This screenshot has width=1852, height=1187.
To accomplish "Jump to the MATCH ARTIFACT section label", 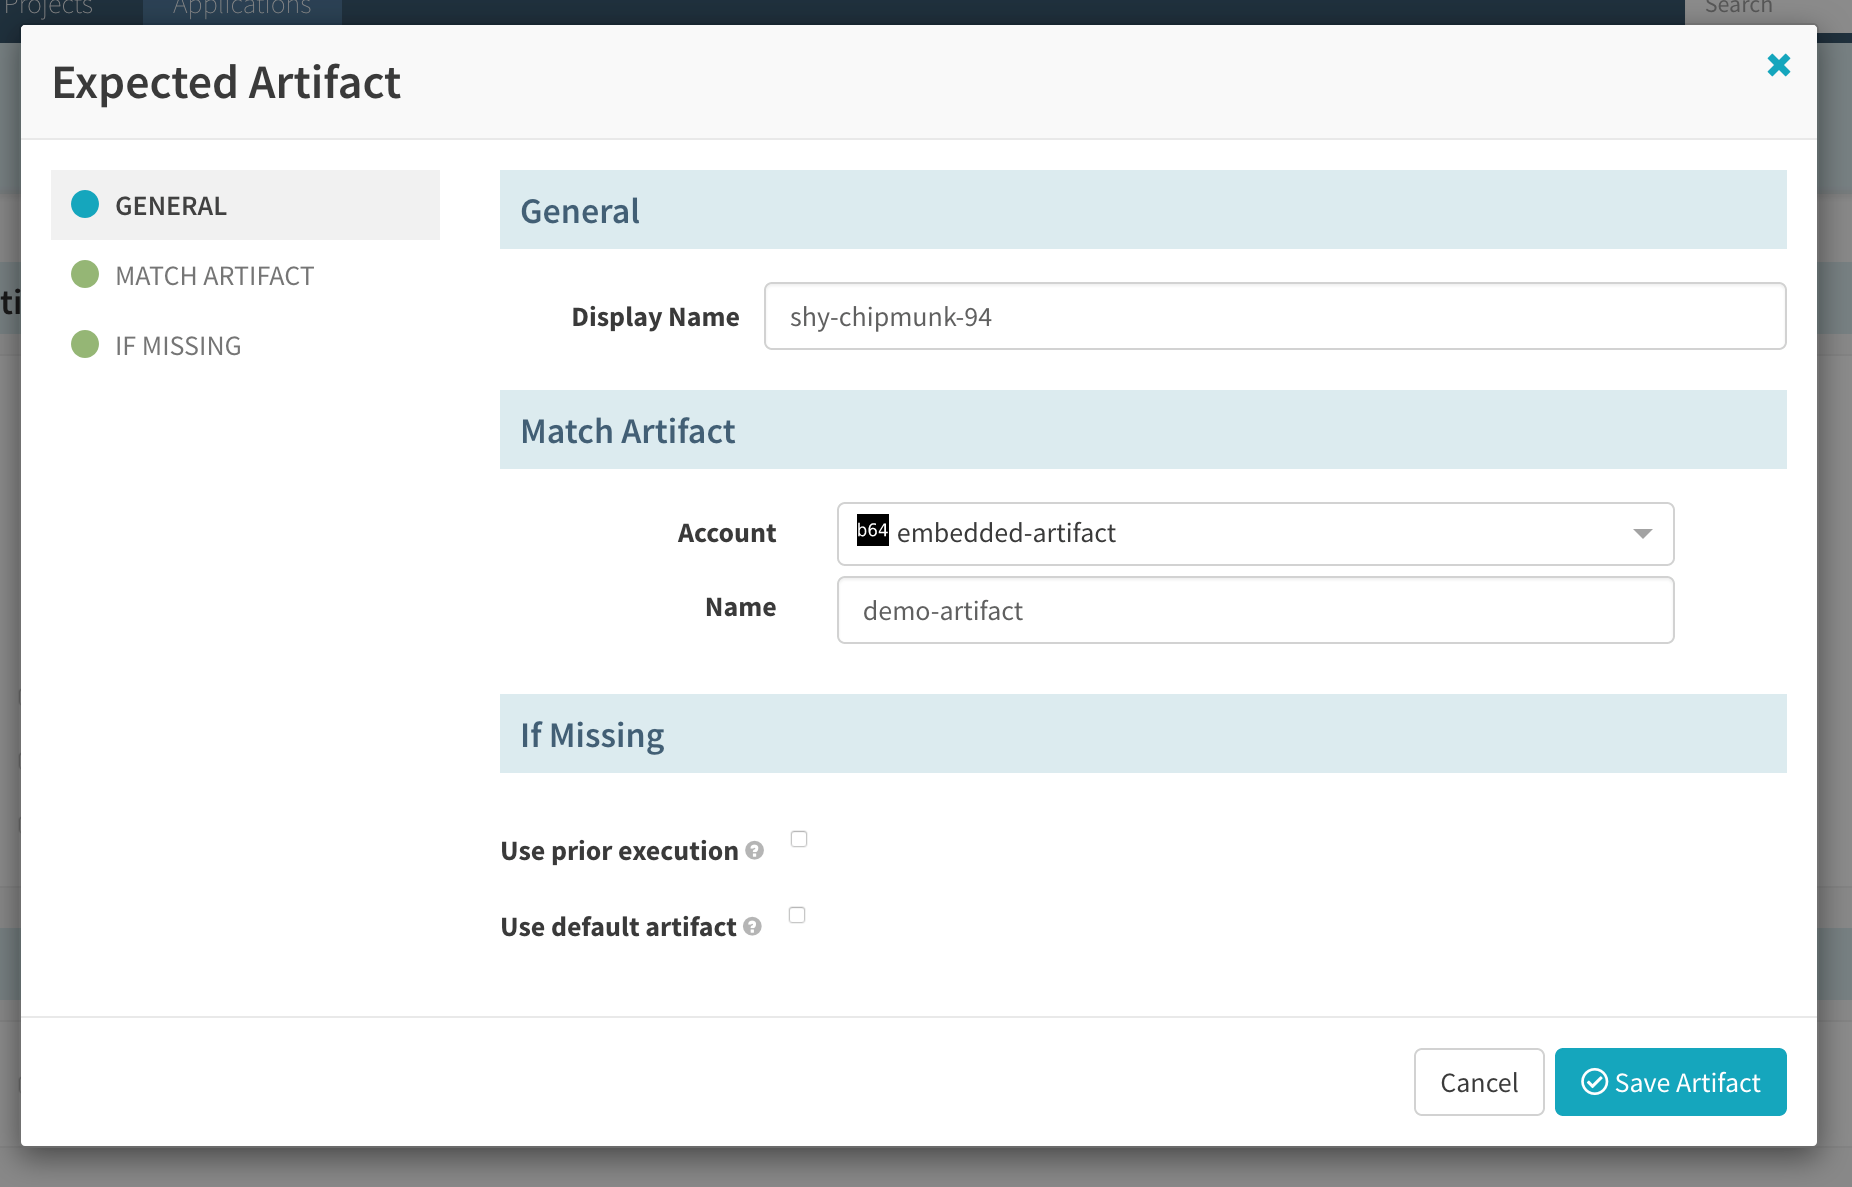I will (x=214, y=276).
